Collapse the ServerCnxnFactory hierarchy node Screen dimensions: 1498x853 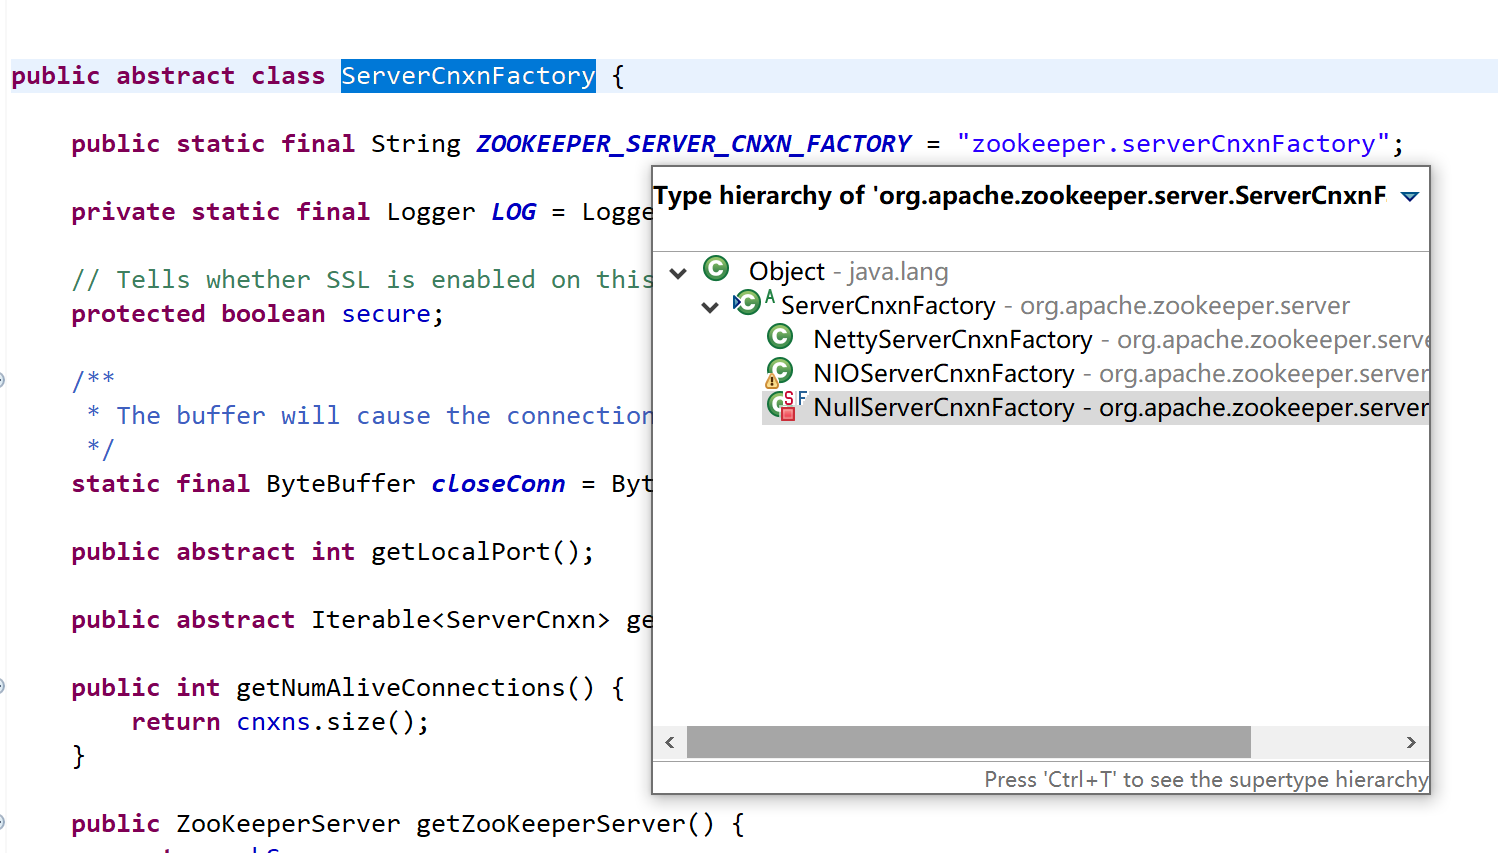710,306
